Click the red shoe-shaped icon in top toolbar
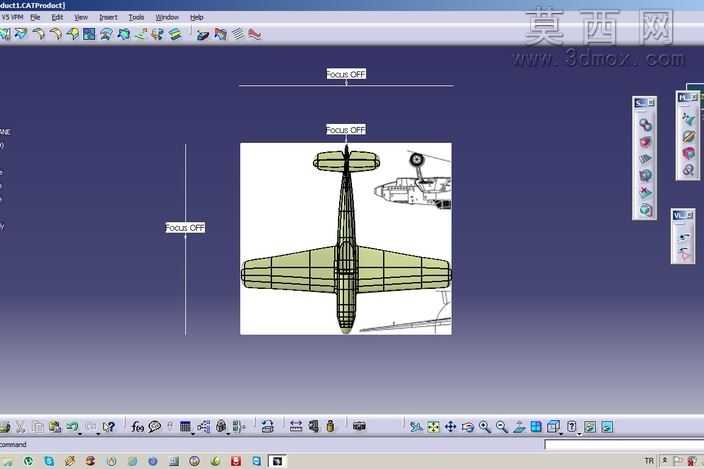Screen dimensions: 704x469 coord(255,34)
